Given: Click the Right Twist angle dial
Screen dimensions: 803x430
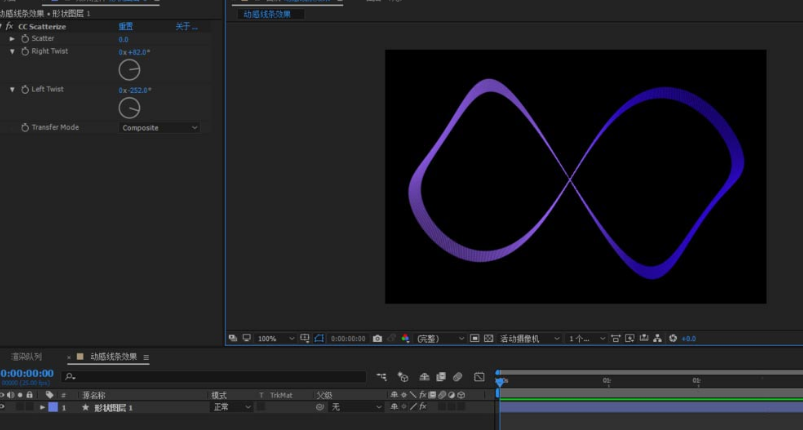Looking at the screenshot, I should point(129,70).
